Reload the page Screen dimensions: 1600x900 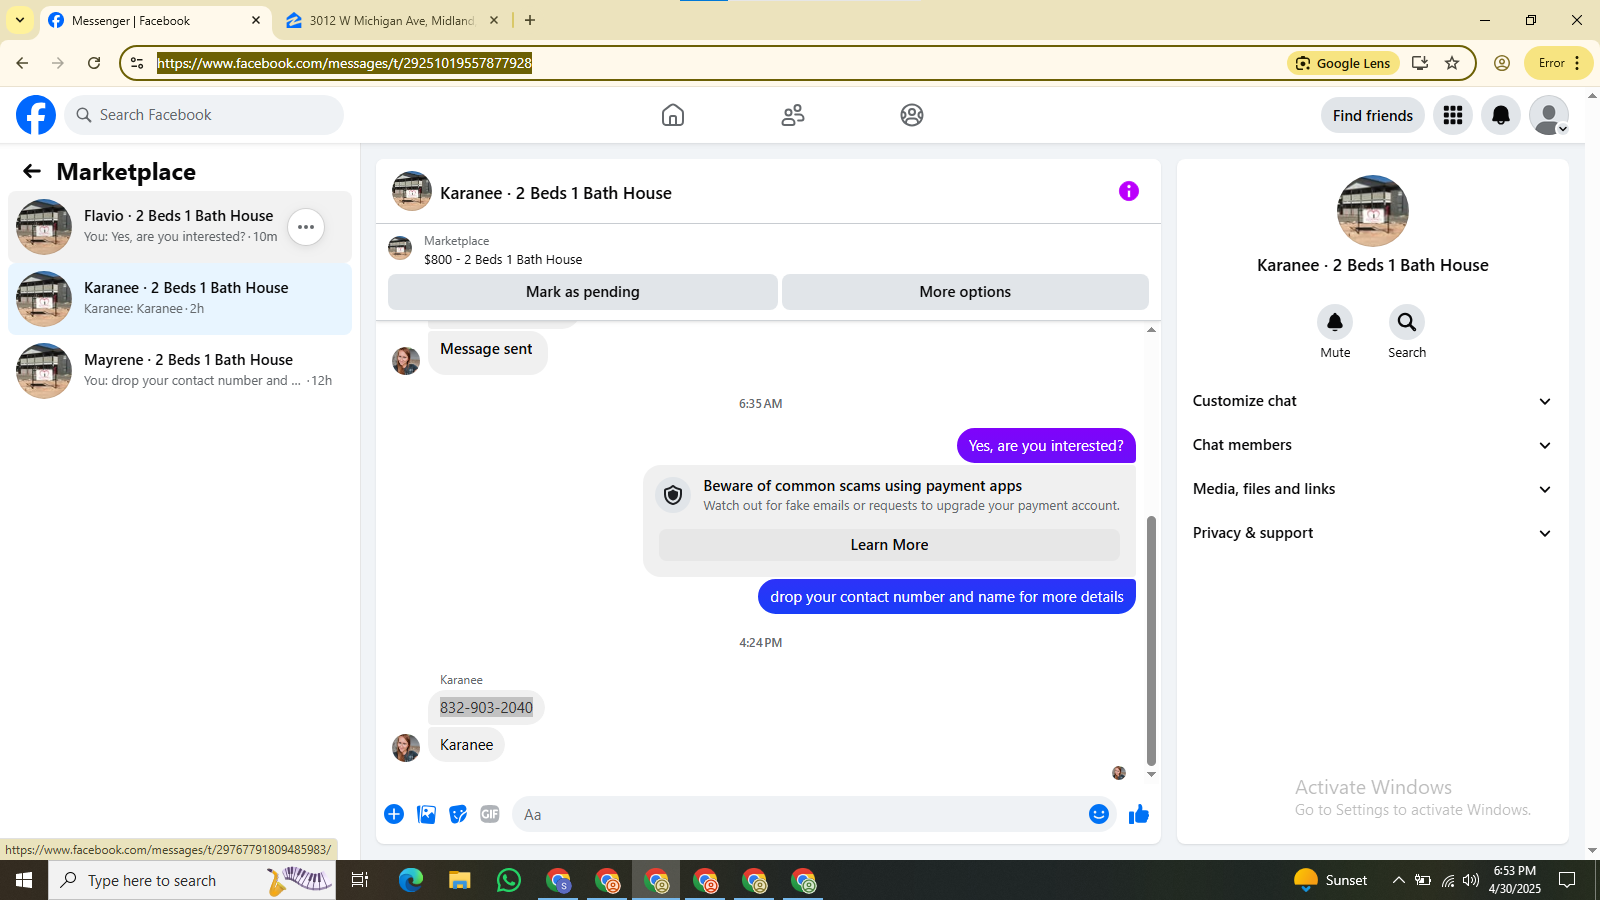94,63
